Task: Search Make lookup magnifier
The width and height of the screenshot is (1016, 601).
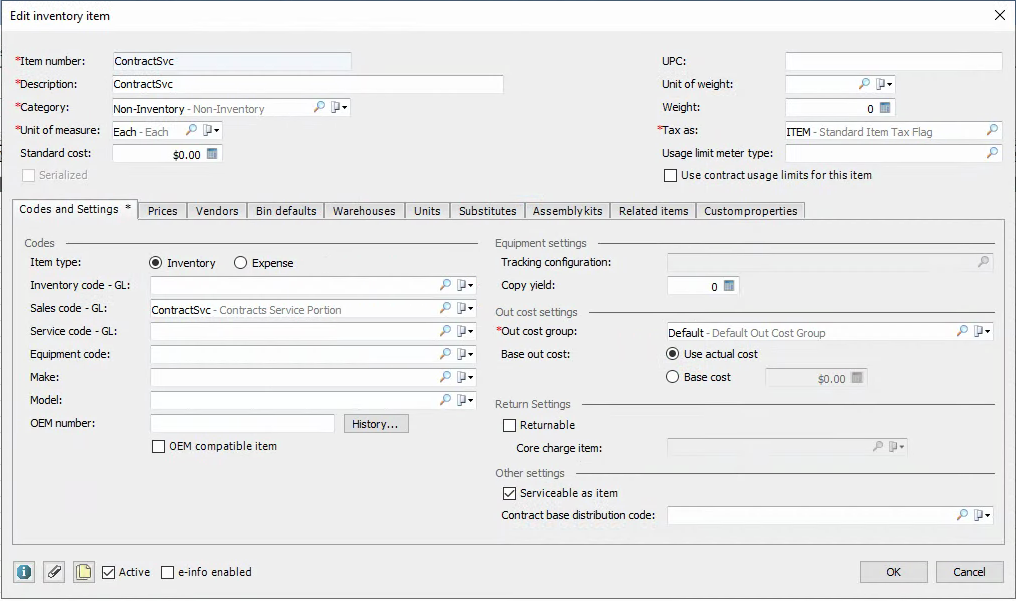Action: pyautogui.click(x=445, y=377)
